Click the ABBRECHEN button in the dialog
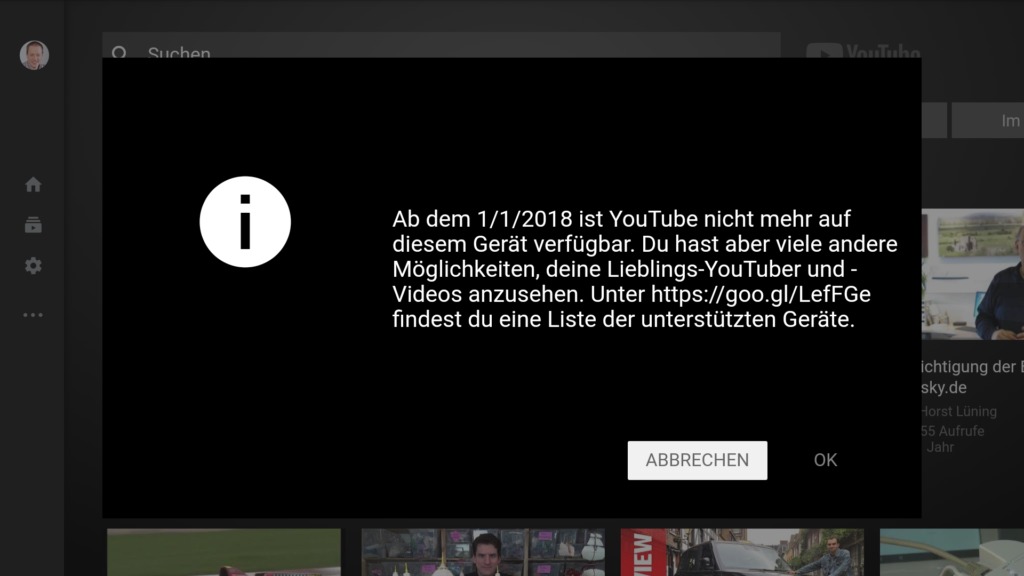This screenshot has width=1024, height=576. click(x=697, y=460)
